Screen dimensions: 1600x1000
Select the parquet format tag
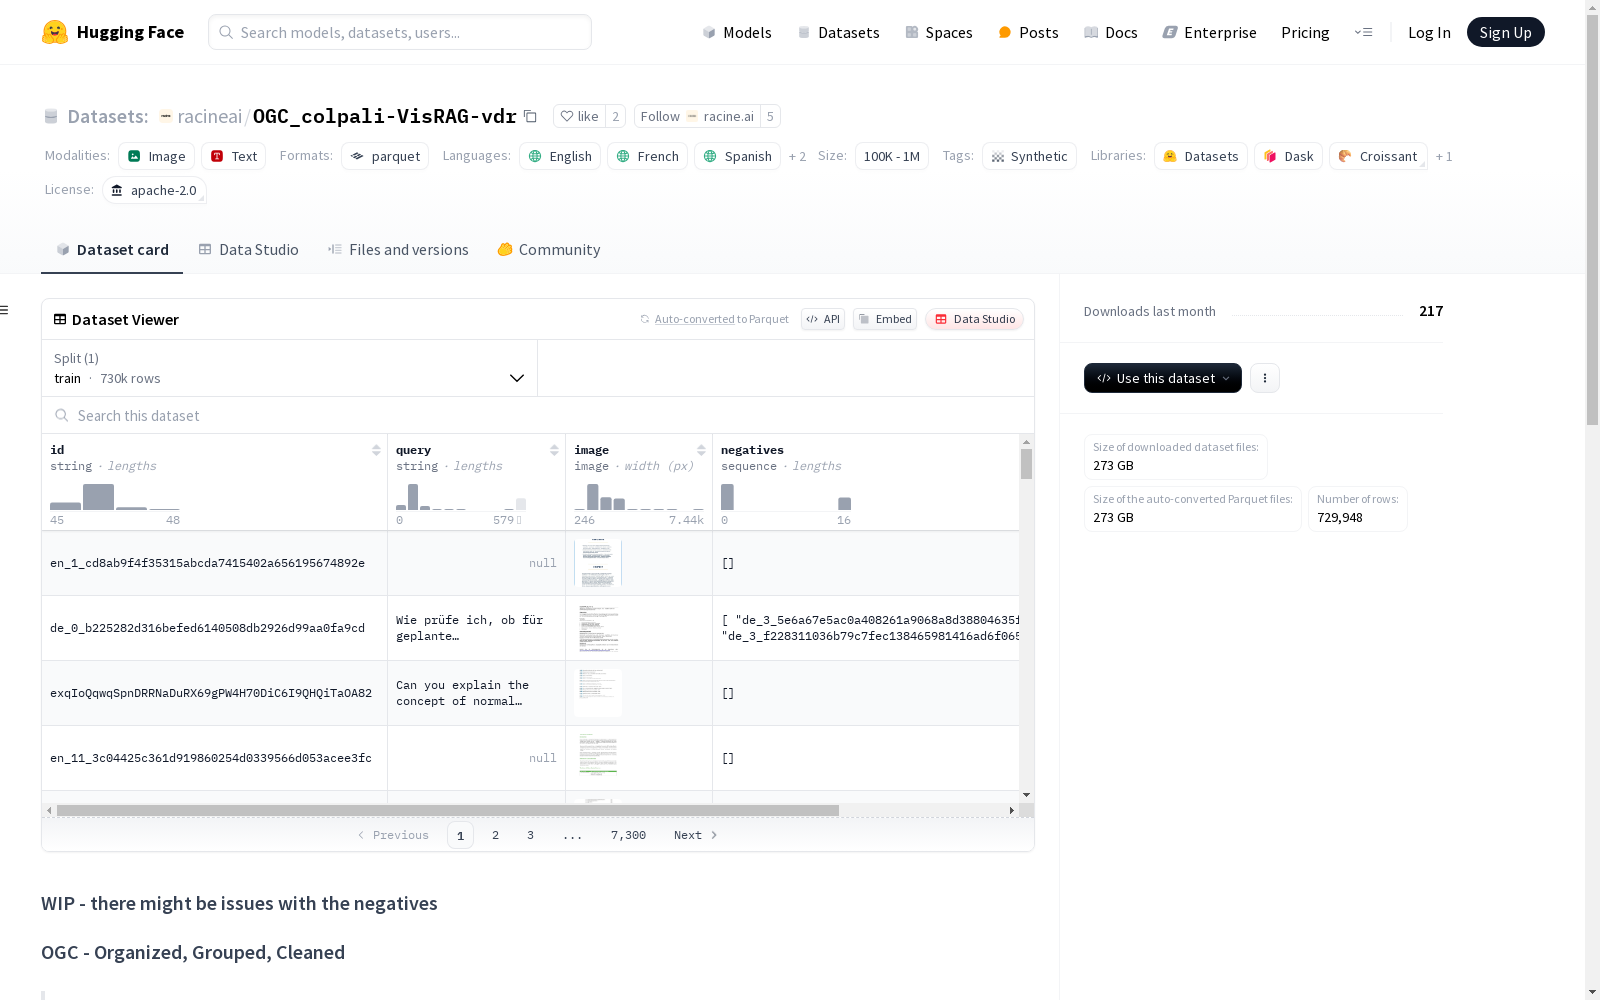point(385,156)
